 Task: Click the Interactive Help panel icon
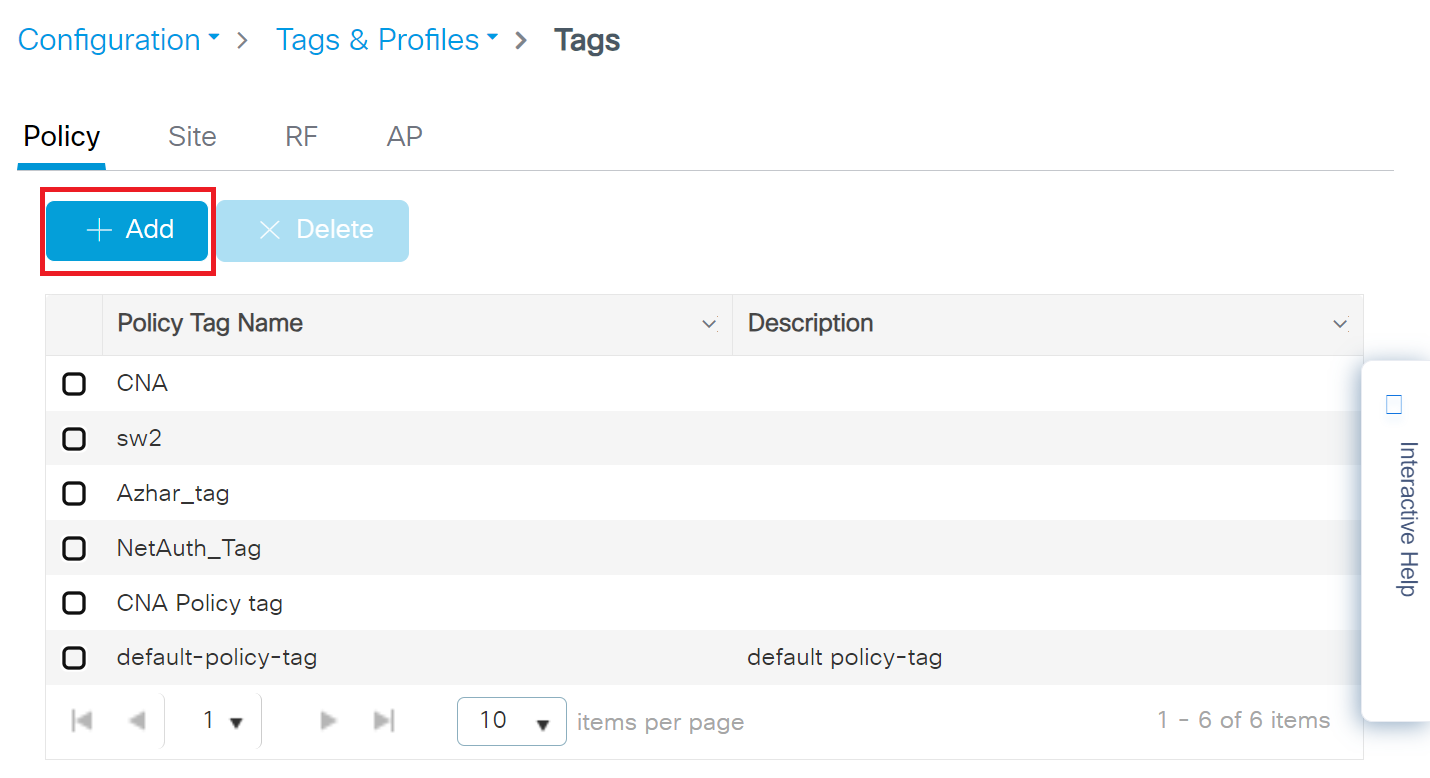click(x=1395, y=405)
